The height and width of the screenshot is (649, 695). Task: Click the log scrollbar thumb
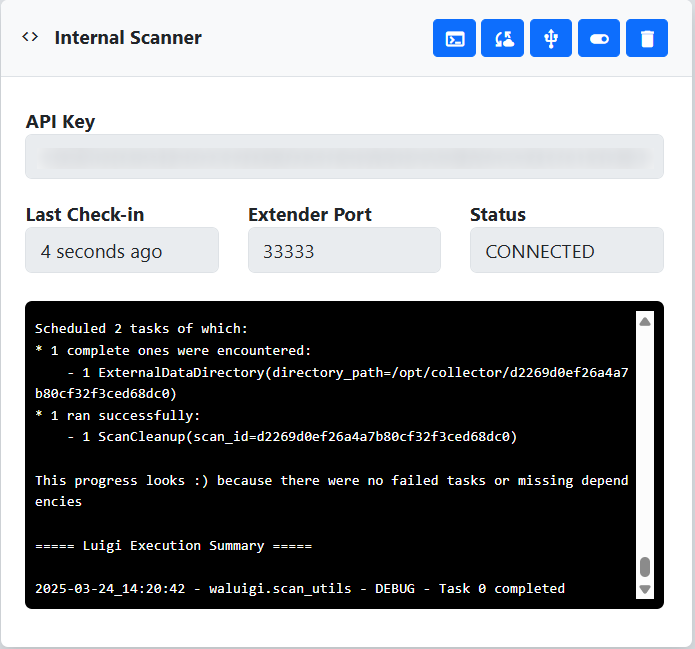click(x=645, y=567)
